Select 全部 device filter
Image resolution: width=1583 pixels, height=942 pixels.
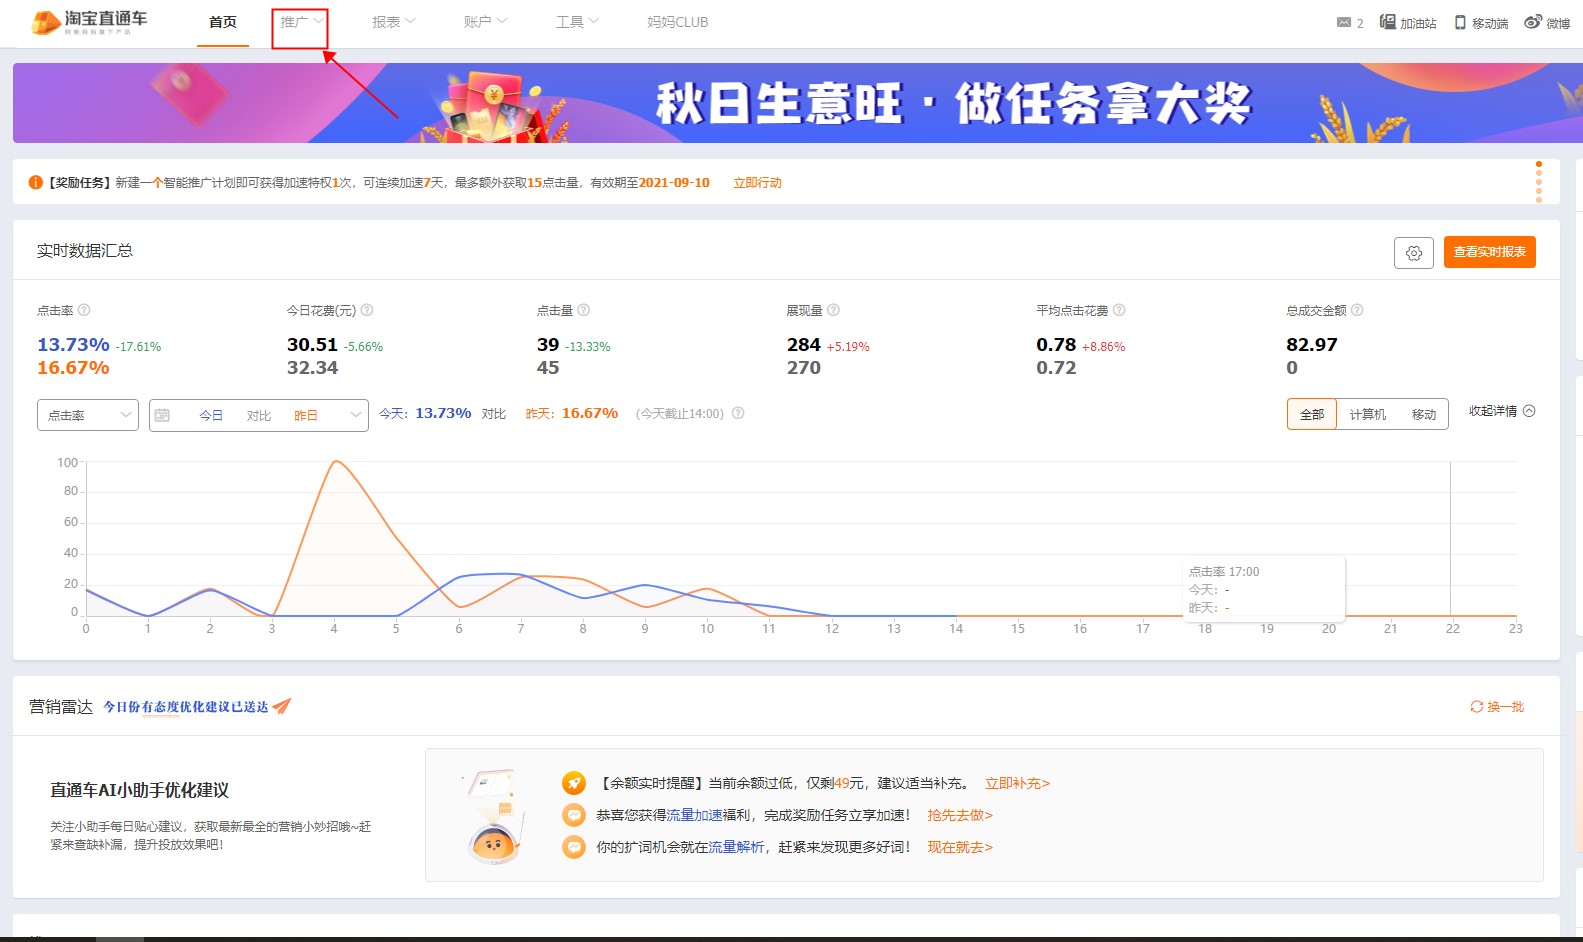coord(1312,414)
